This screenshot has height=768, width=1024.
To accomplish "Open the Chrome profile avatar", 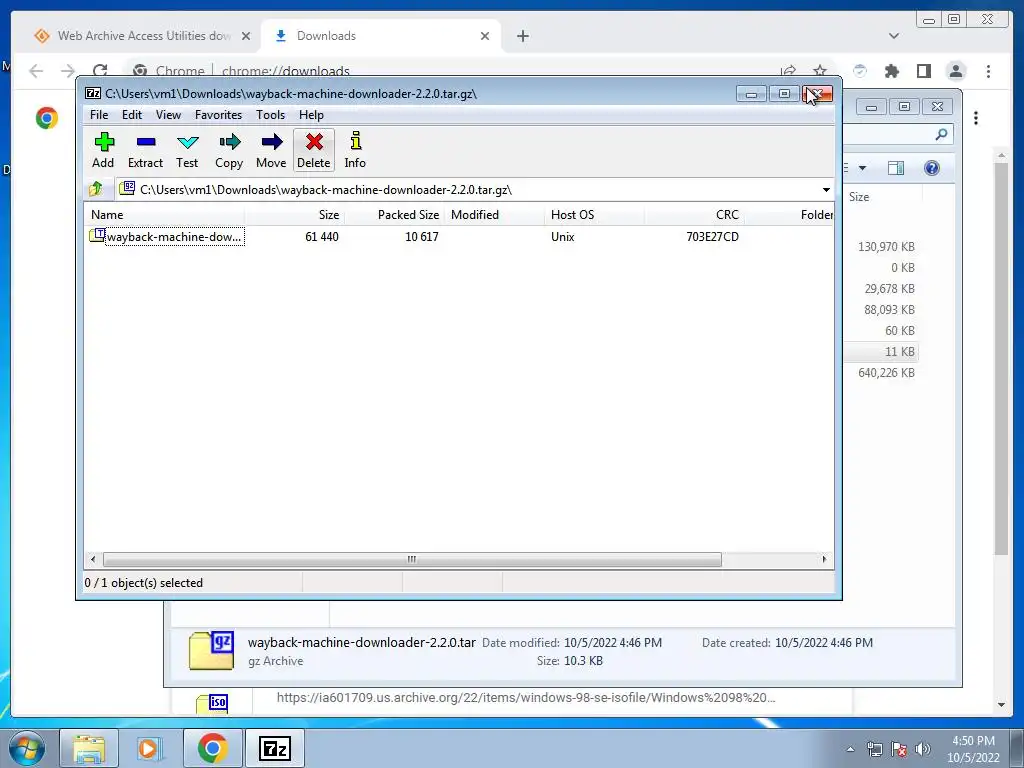I will click(x=956, y=71).
